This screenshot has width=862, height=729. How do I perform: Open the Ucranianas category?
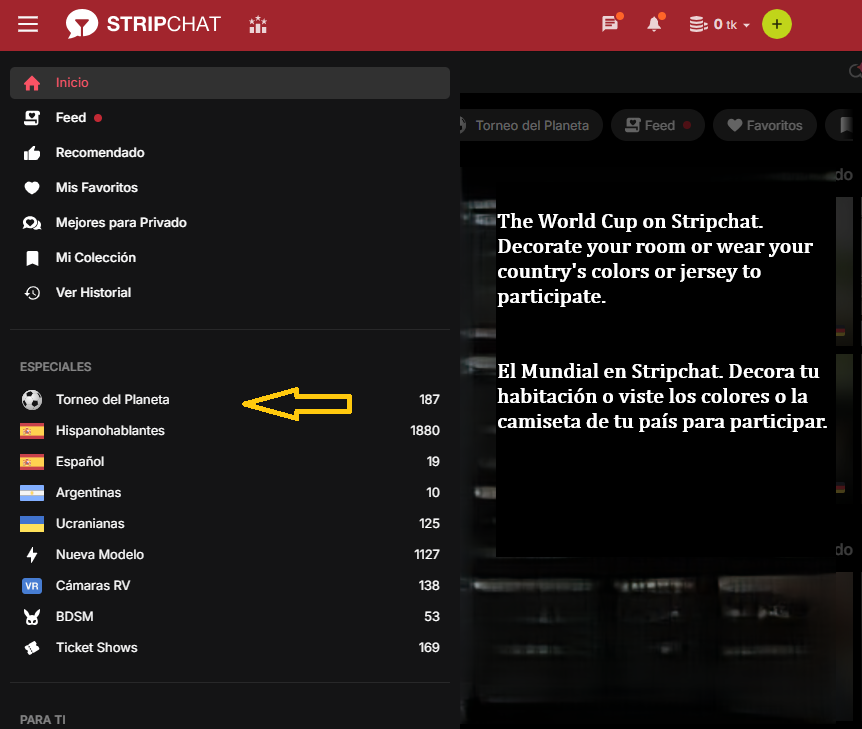230,523
